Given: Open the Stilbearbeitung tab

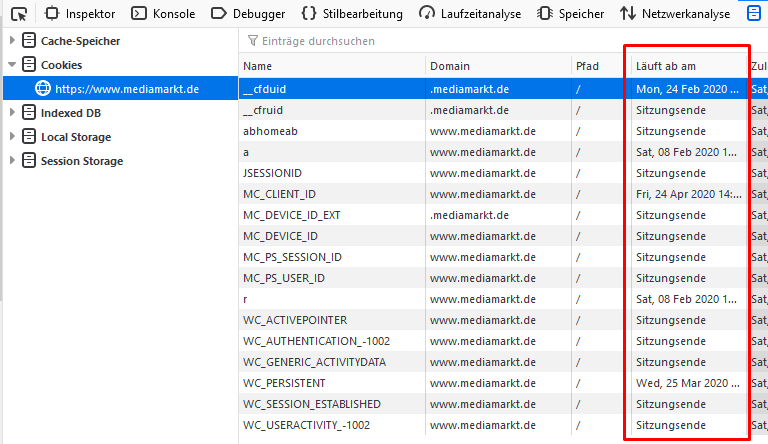Looking at the screenshot, I should click(352, 14).
